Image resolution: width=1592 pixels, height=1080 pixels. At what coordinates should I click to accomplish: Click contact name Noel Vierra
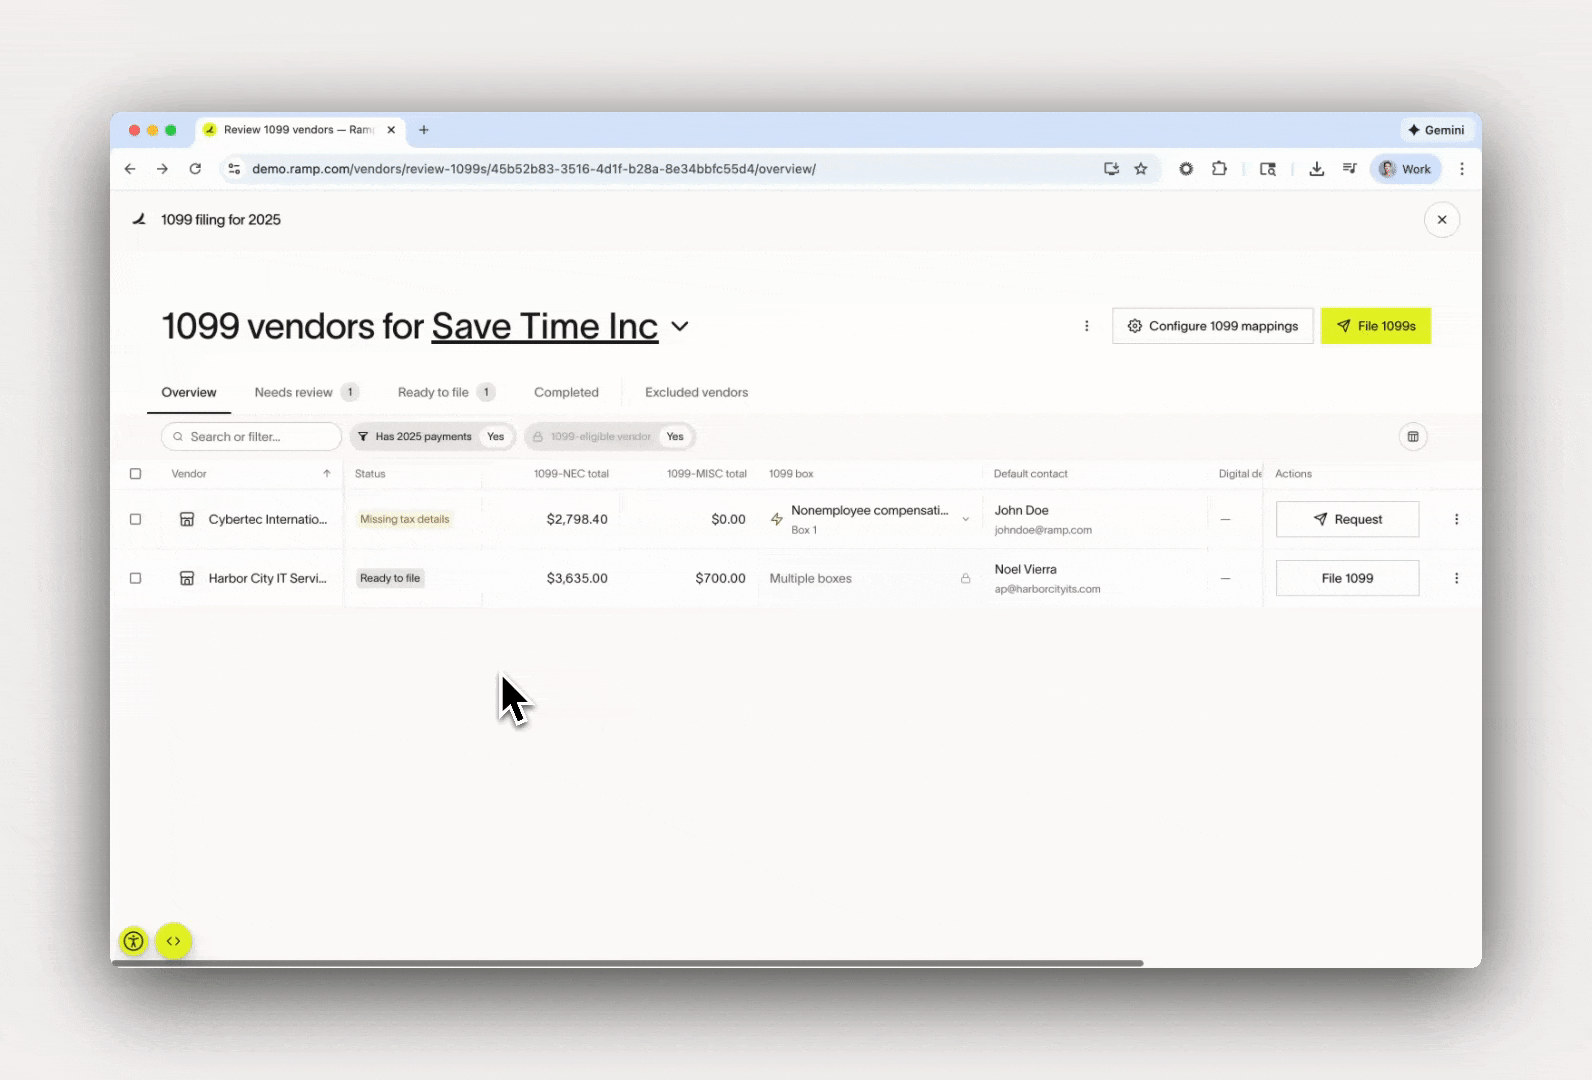[1025, 569]
